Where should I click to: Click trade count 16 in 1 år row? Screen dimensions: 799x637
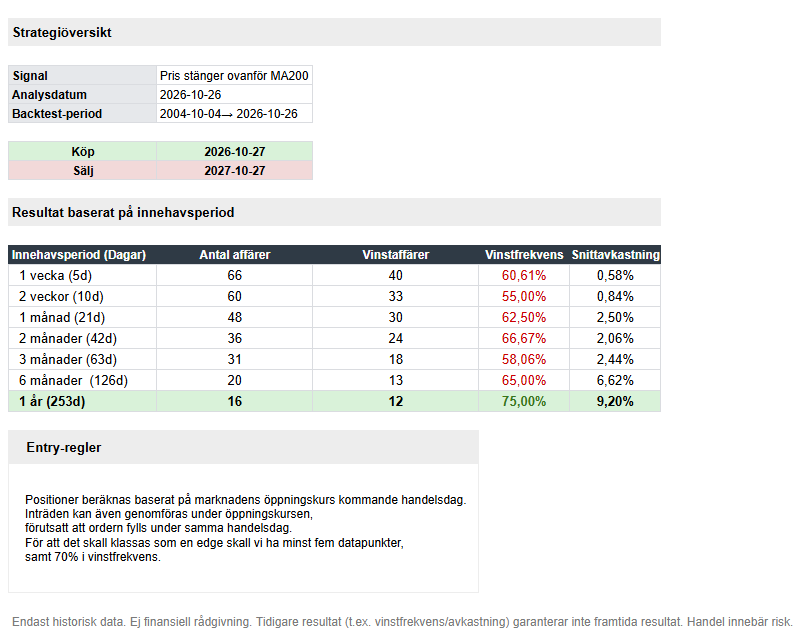coord(234,402)
